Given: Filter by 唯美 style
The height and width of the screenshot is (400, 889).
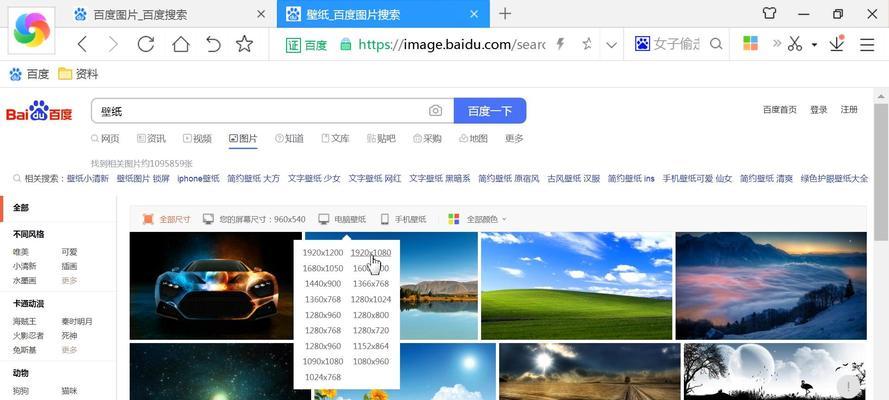Looking at the screenshot, I should pyautogui.click(x=20, y=252).
